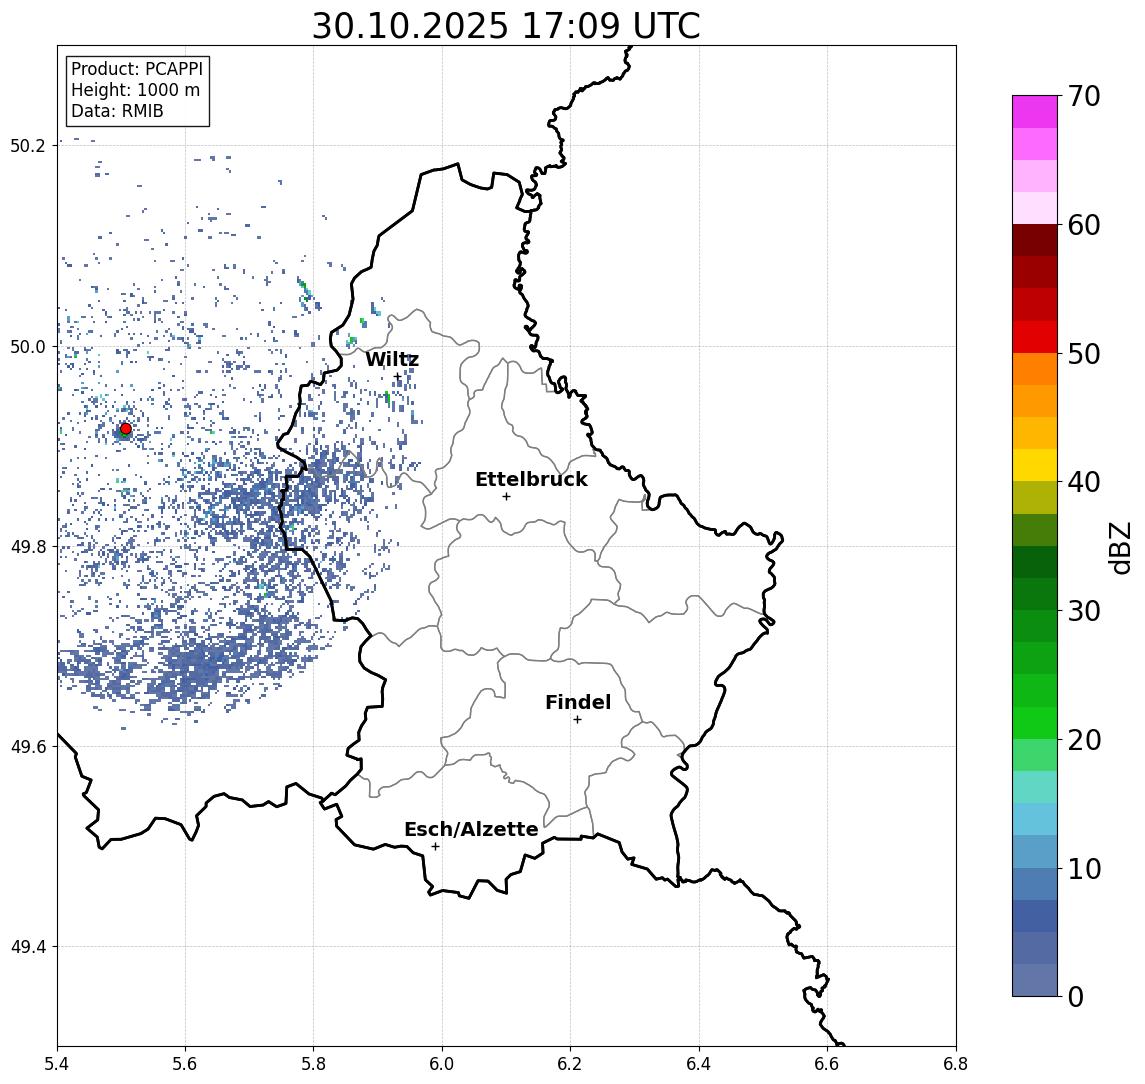This screenshot has width=1145, height=1084.
Task: Click the latitude label 50.2
Action: pyautogui.click(x=28, y=145)
